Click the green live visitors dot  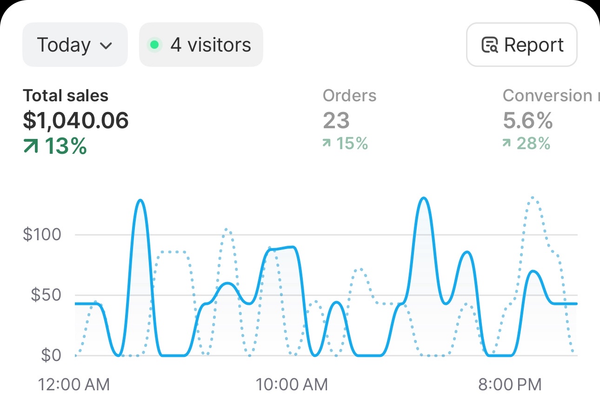pos(154,45)
